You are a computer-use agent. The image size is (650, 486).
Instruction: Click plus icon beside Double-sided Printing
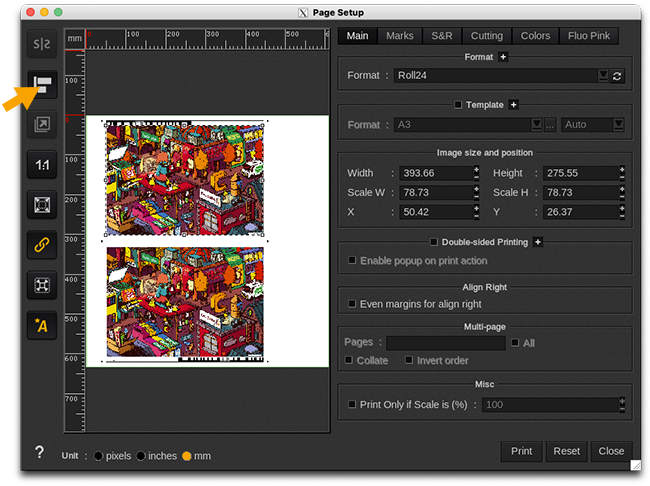click(538, 242)
